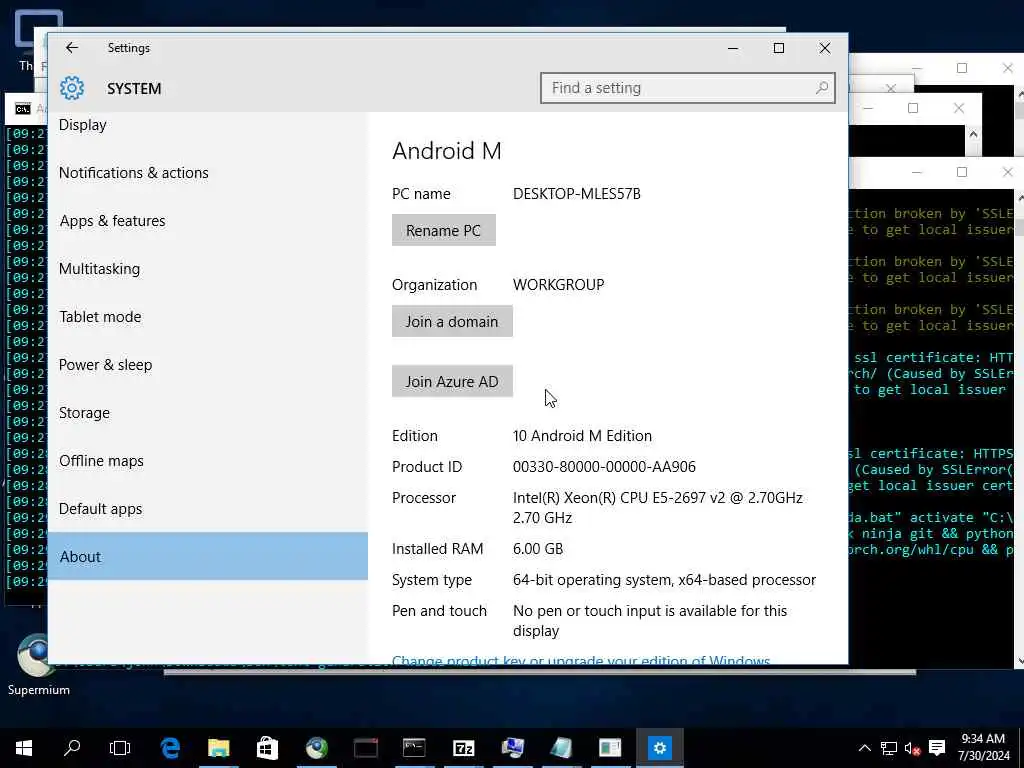Click the Settings gear taskbar icon
This screenshot has width=1024, height=768.
(x=660, y=748)
